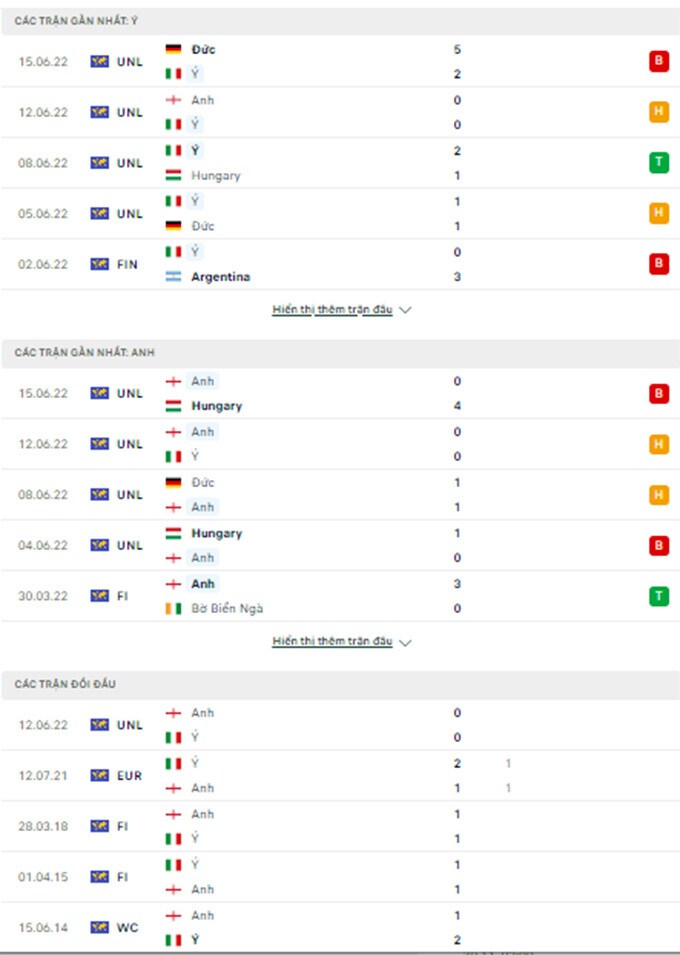Click the red B badge for Ý vs Argentina
The width and height of the screenshot is (680, 955).
658,264
